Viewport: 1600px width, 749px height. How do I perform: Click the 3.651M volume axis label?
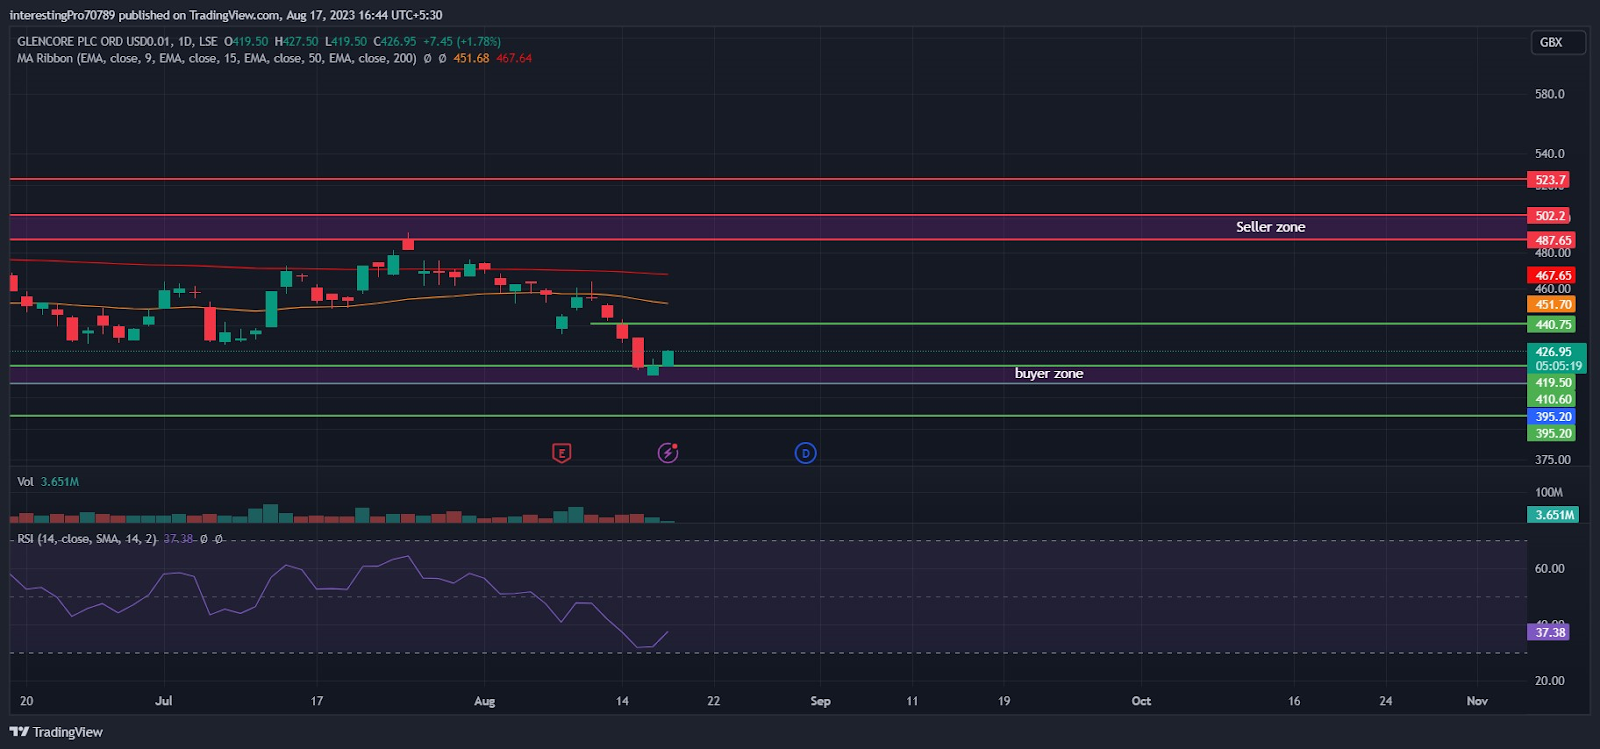(x=1554, y=515)
